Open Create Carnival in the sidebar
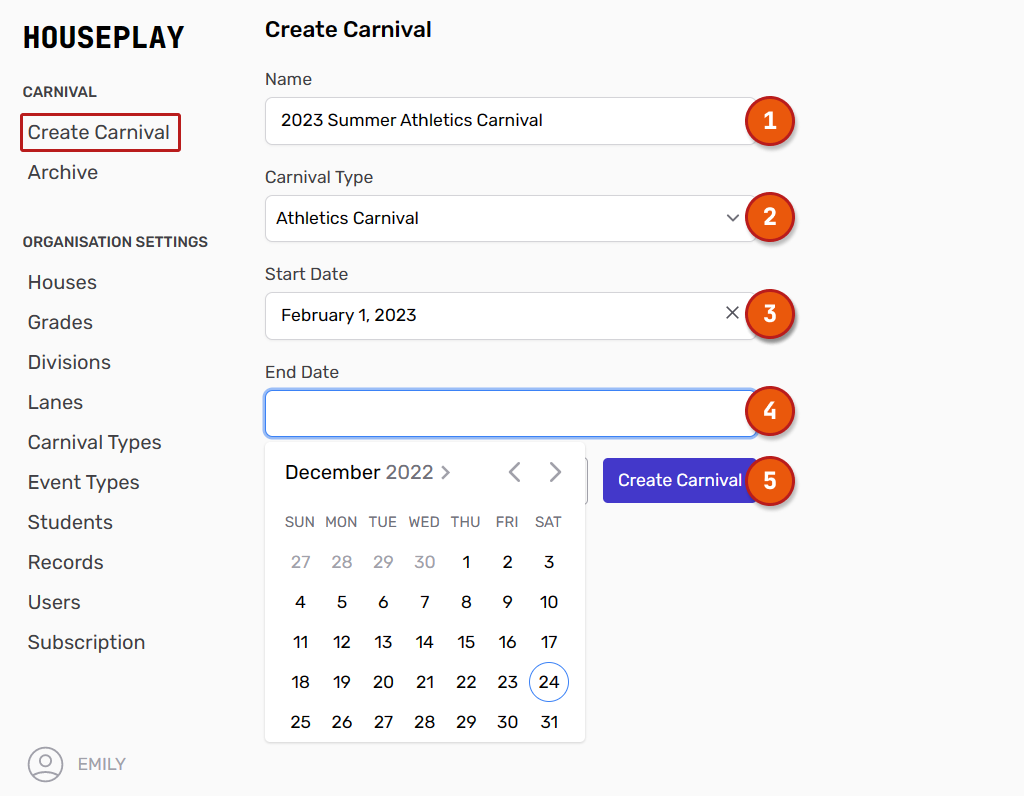The image size is (1024, 796). pyautogui.click(x=99, y=132)
